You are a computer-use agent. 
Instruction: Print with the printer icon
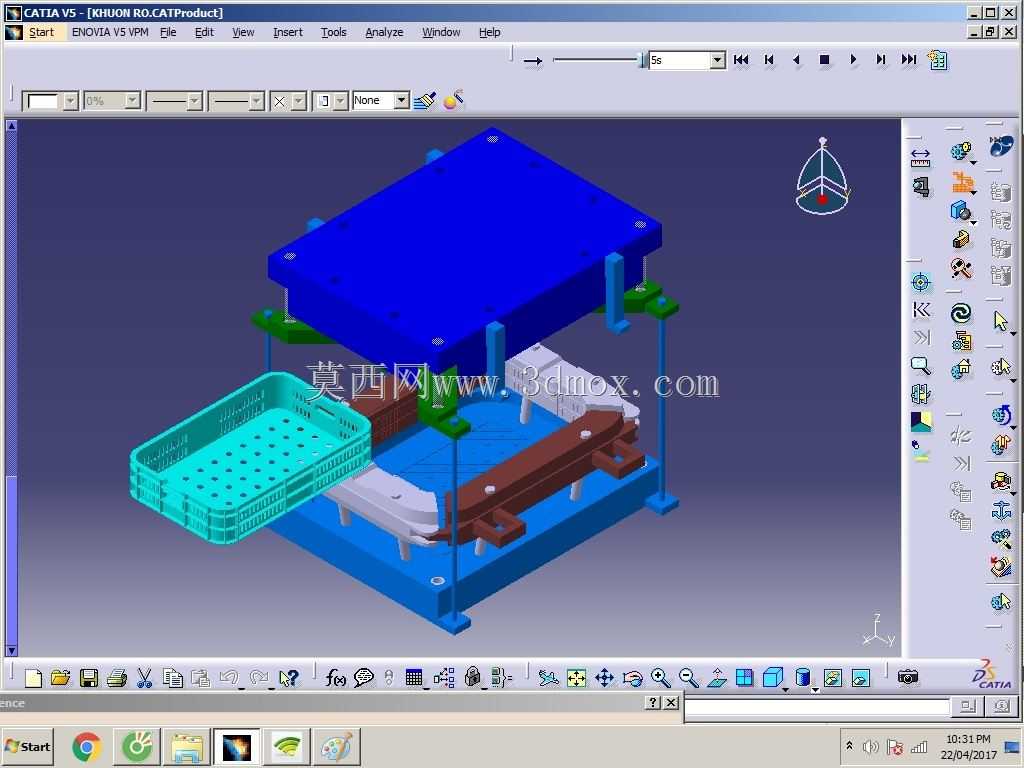116,679
